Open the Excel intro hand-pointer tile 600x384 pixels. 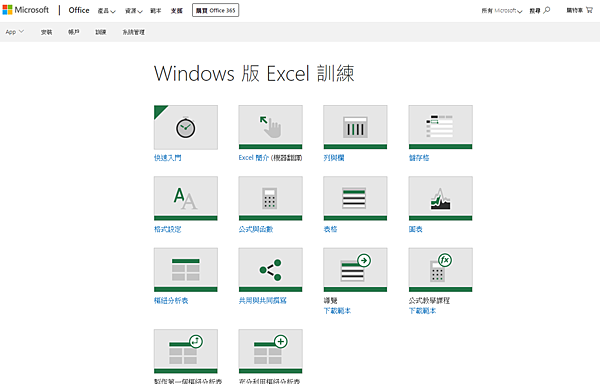click(271, 127)
